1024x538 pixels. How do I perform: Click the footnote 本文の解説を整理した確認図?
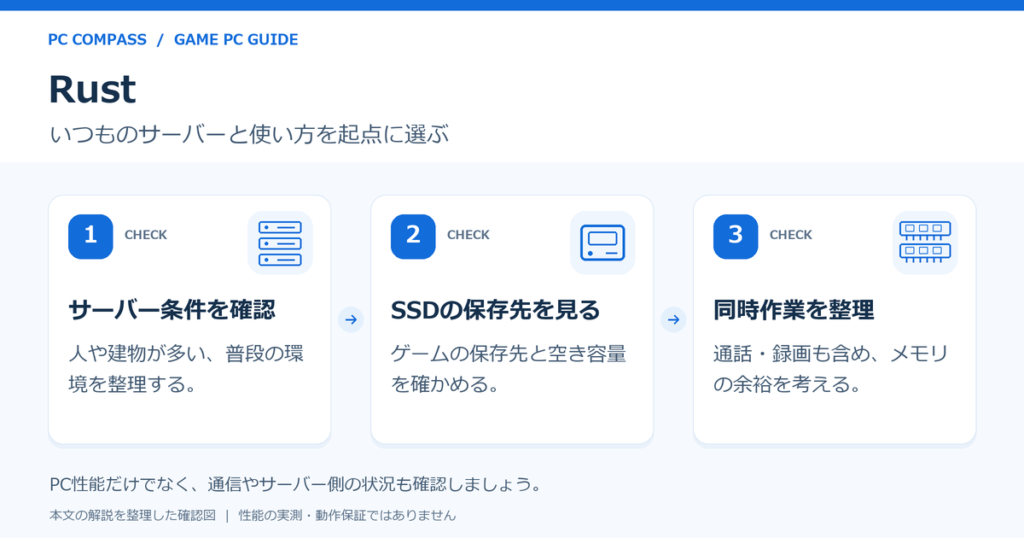point(133,516)
